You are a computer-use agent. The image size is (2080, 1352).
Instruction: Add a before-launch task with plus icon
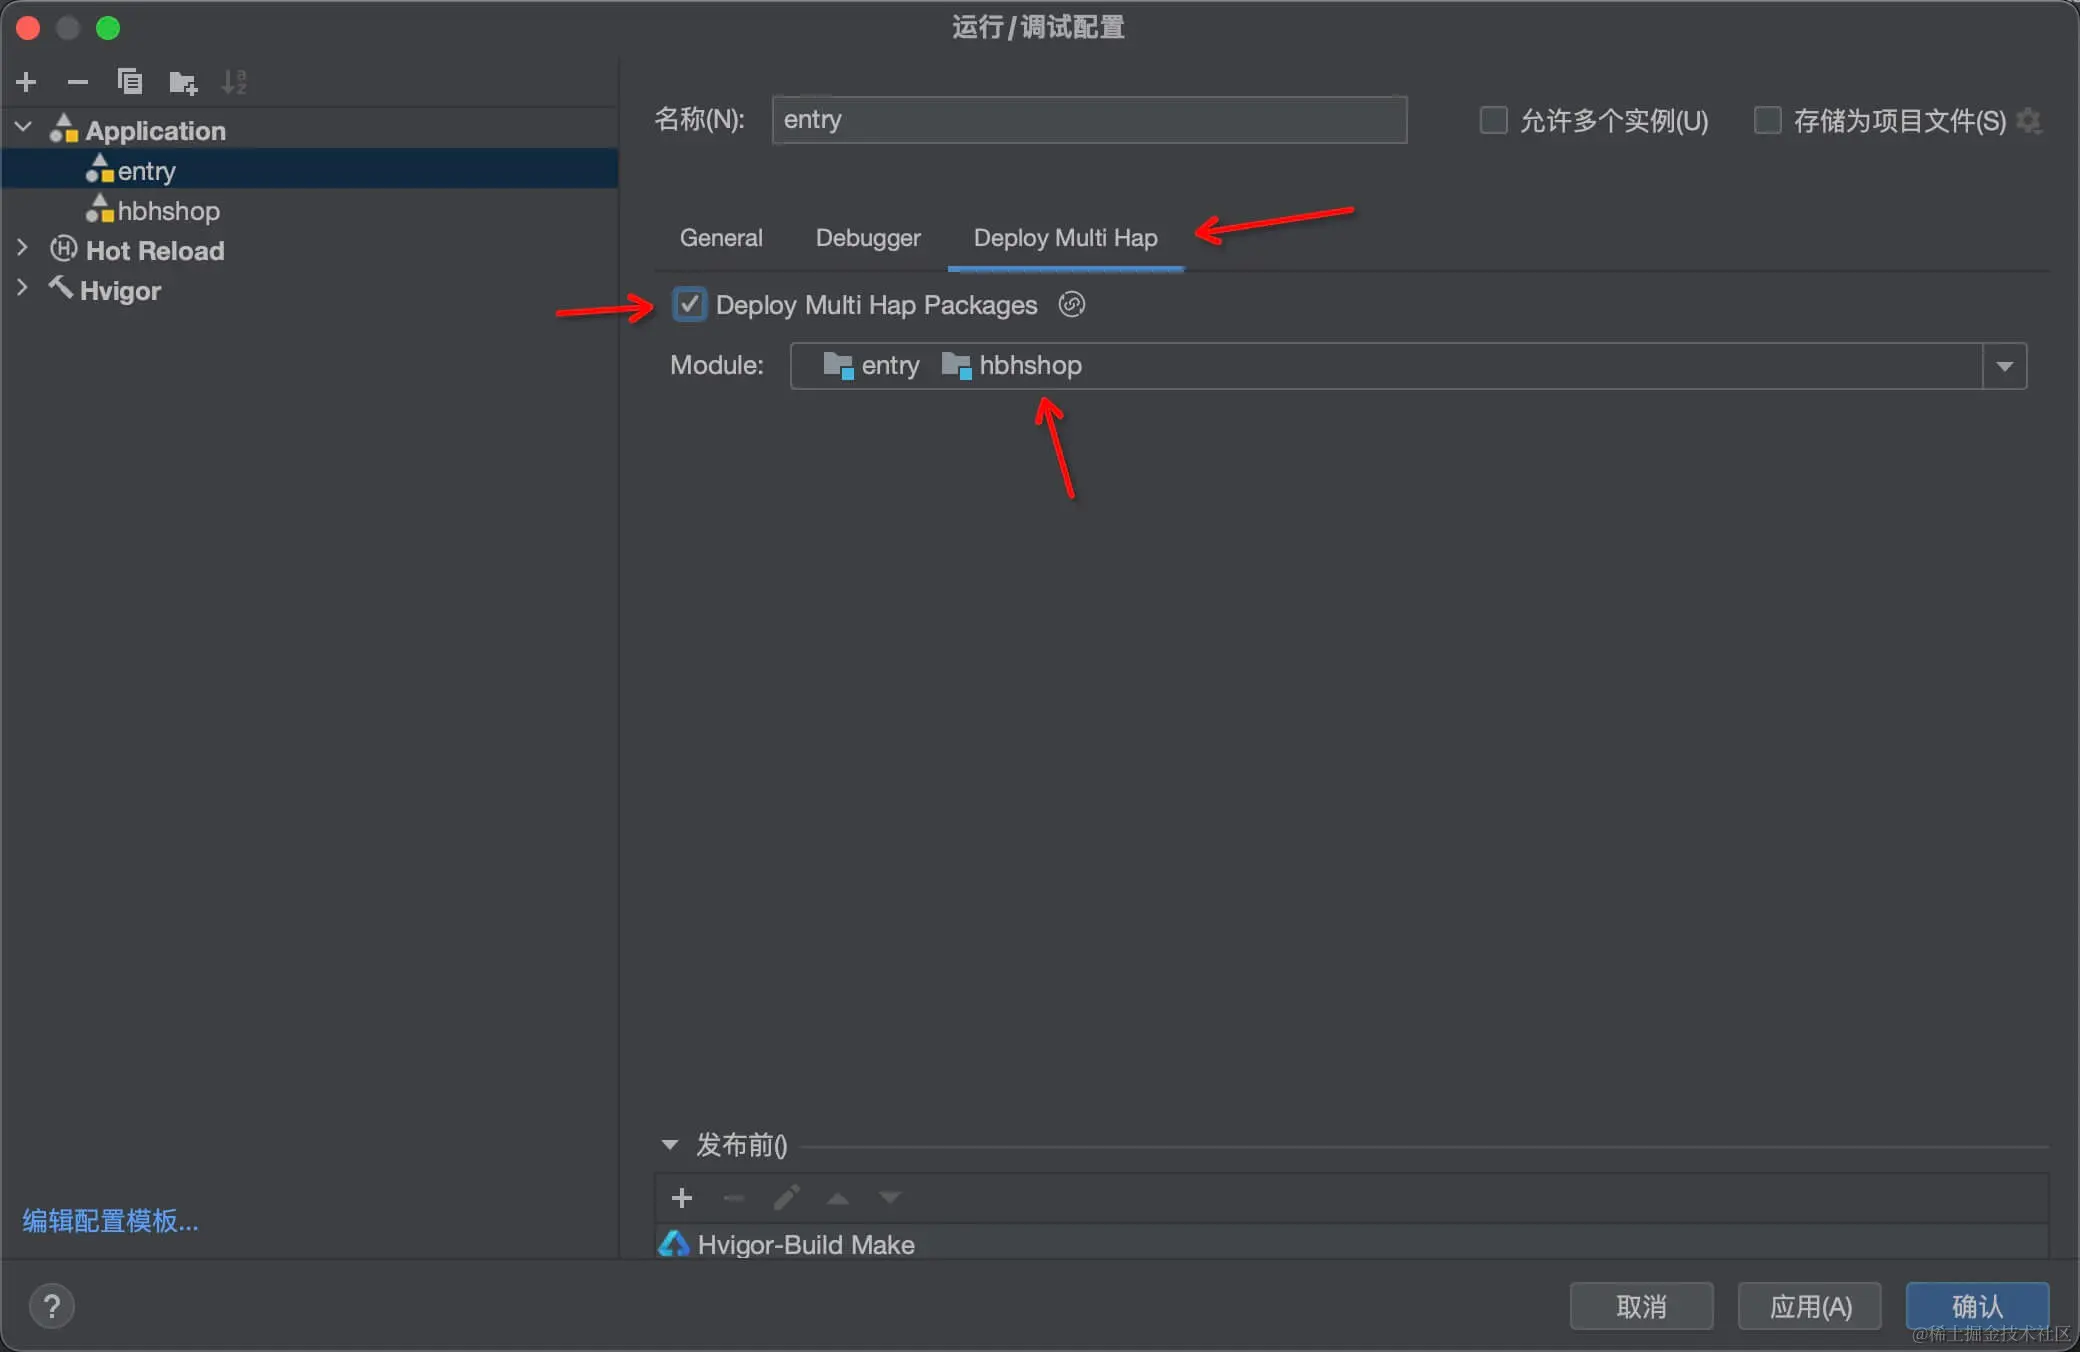[682, 1198]
